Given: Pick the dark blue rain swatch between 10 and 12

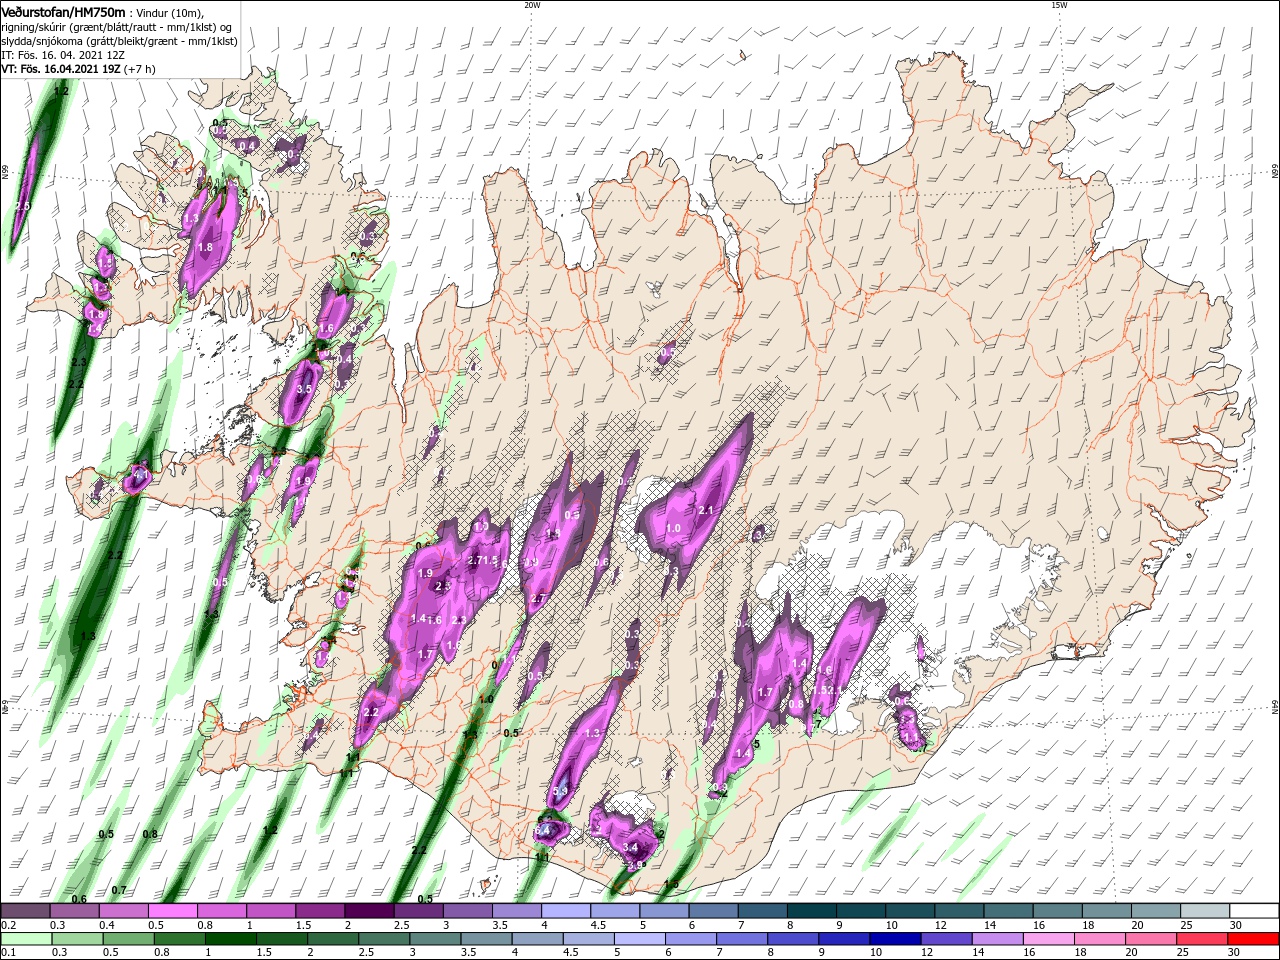Looking at the screenshot, I should (x=894, y=939).
